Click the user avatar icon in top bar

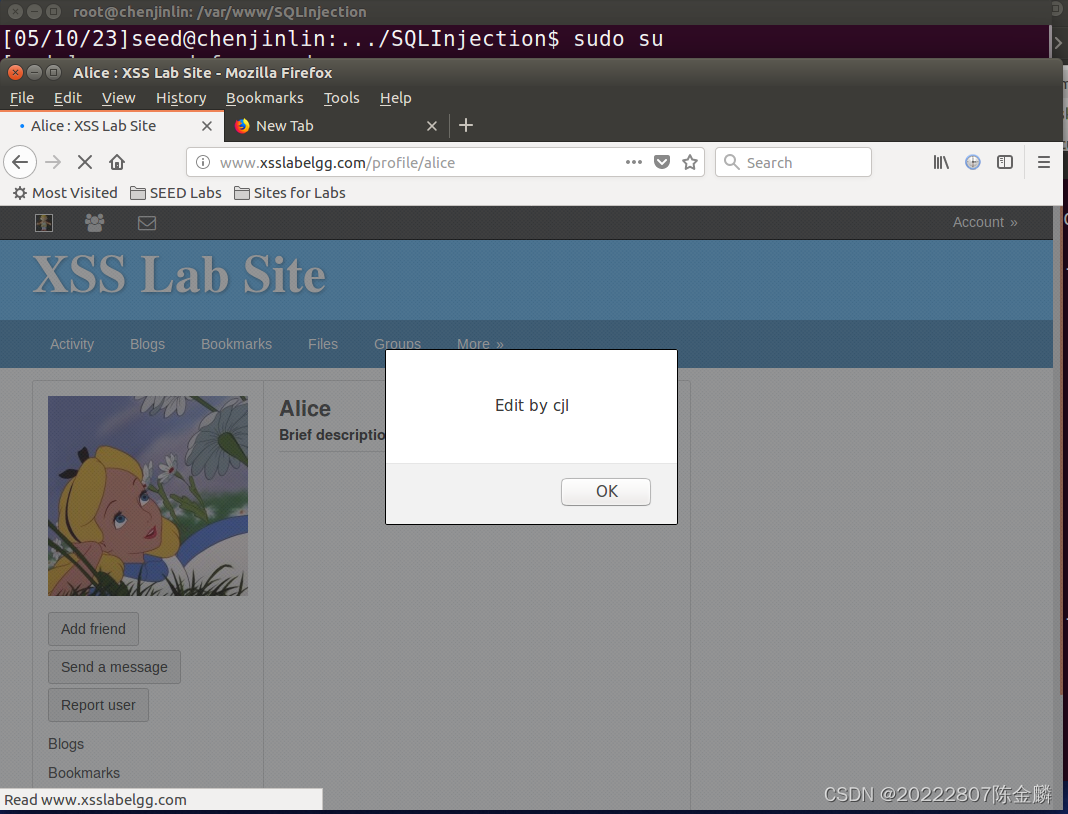pyautogui.click(x=44, y=223)
